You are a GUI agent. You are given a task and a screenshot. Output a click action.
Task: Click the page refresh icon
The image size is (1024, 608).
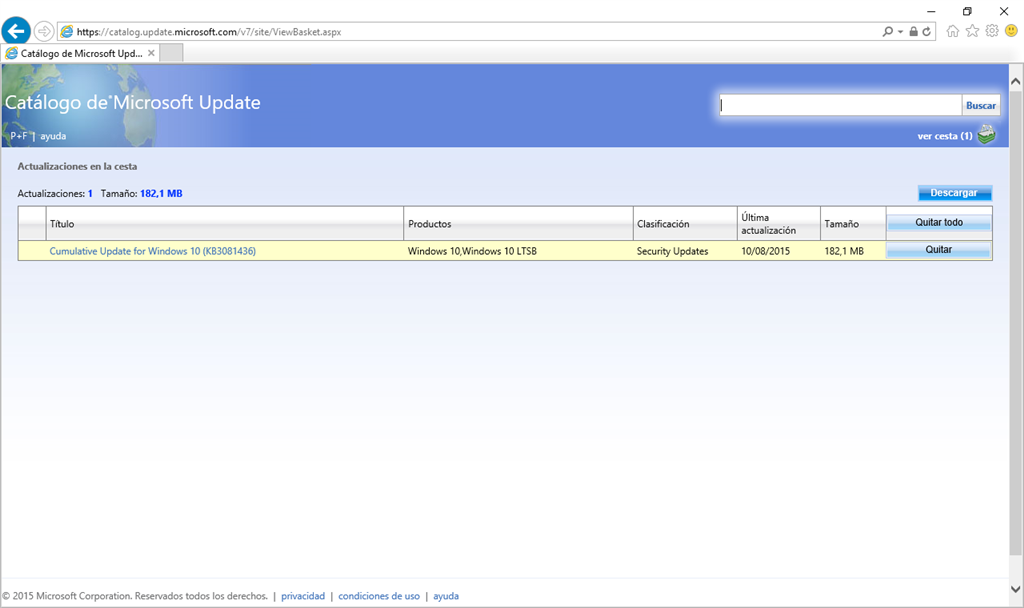point(927,31)
